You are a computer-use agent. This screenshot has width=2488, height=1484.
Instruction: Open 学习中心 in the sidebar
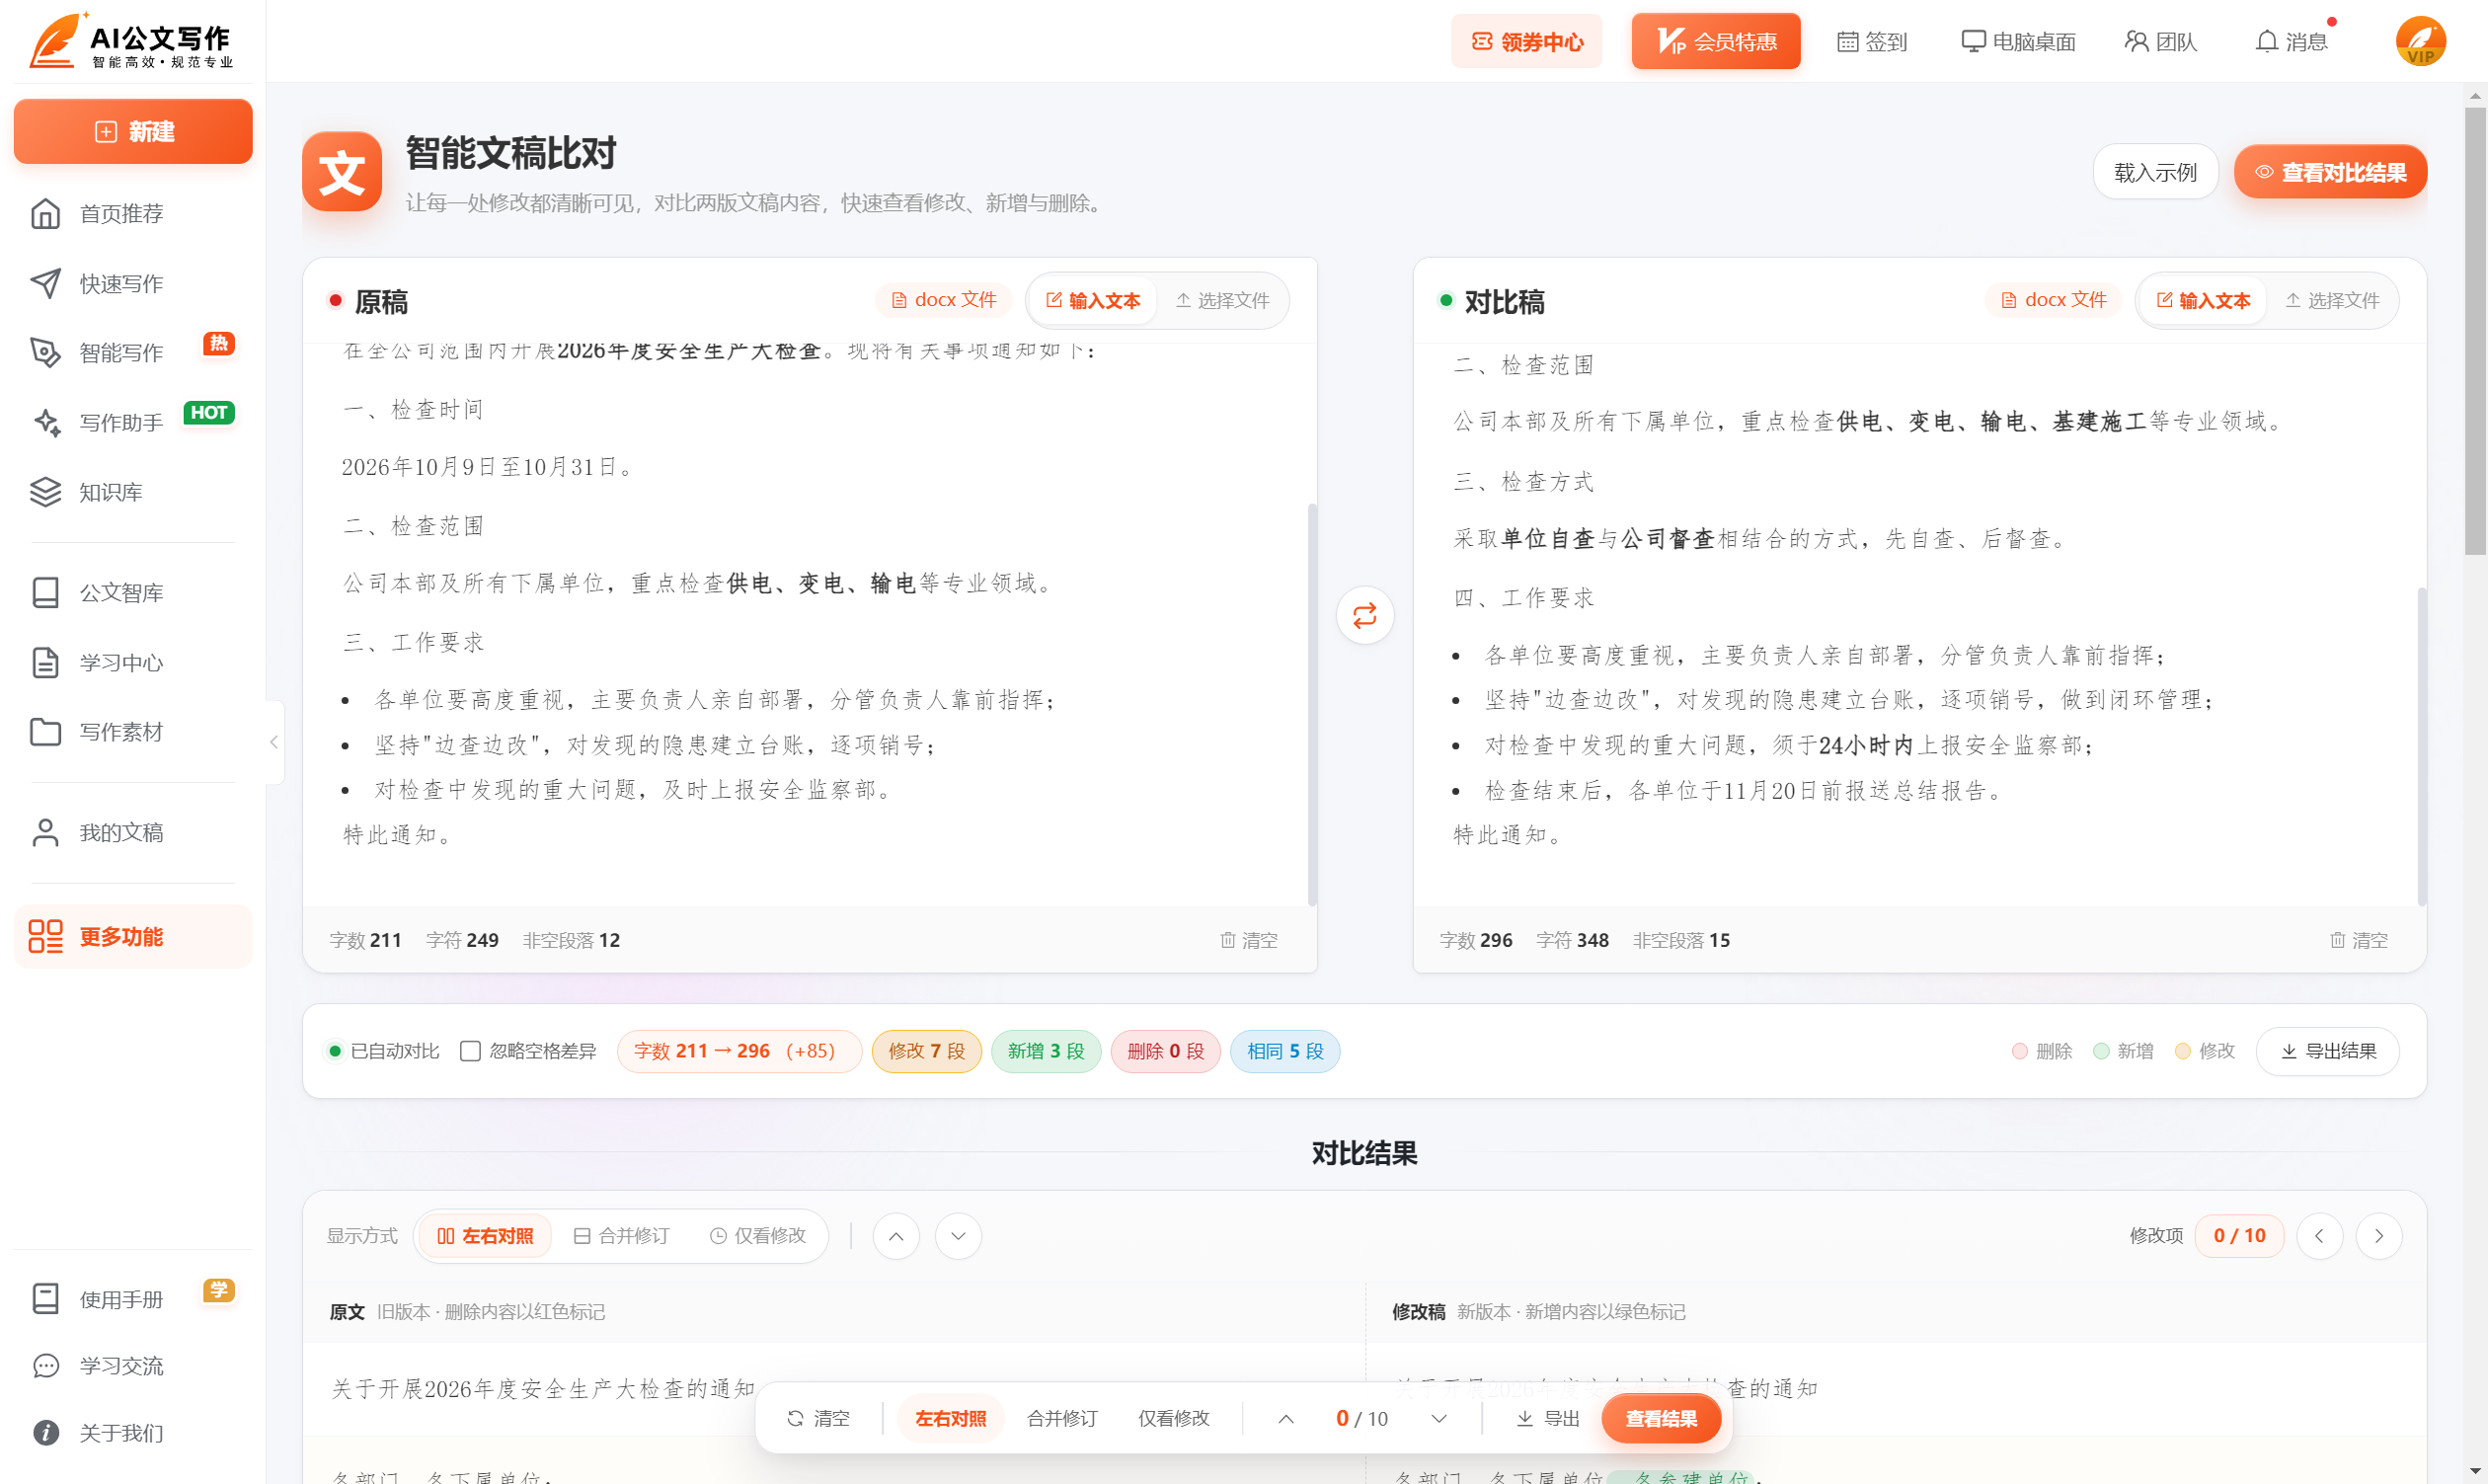tap(133, 663)
